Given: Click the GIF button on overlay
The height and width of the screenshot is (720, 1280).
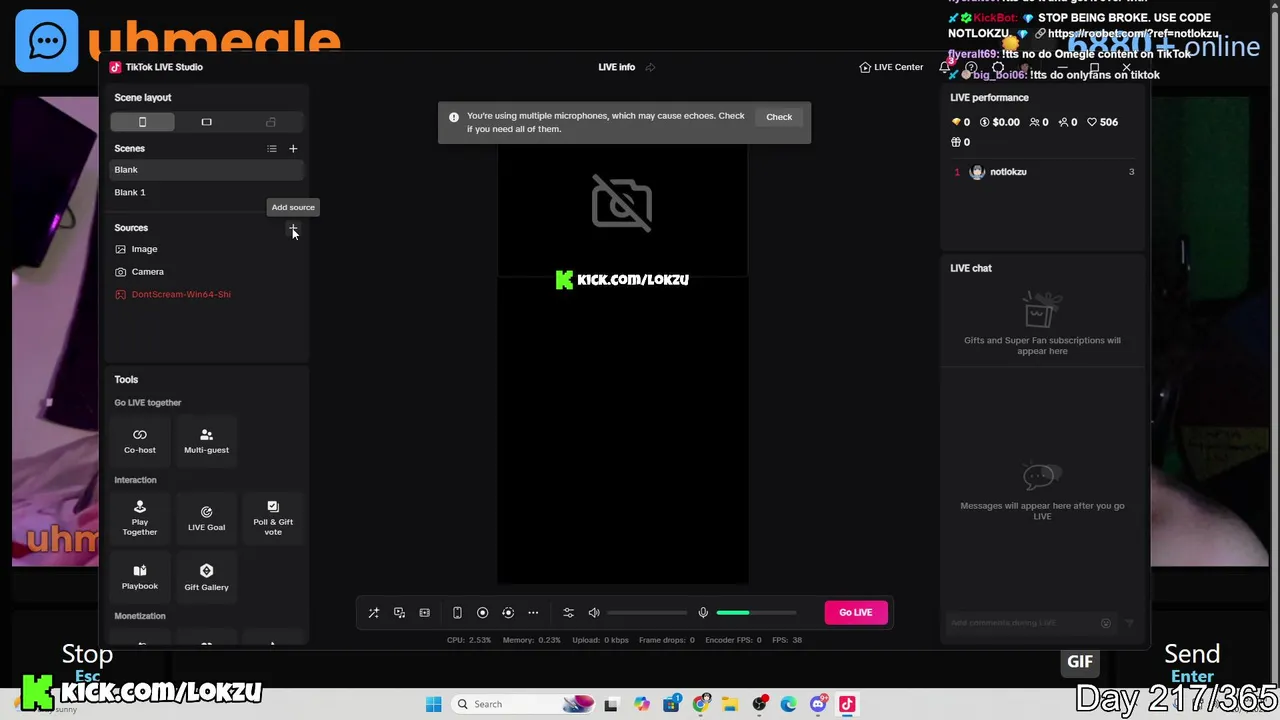Looking at the screenshot, I should click(1080, 662).
